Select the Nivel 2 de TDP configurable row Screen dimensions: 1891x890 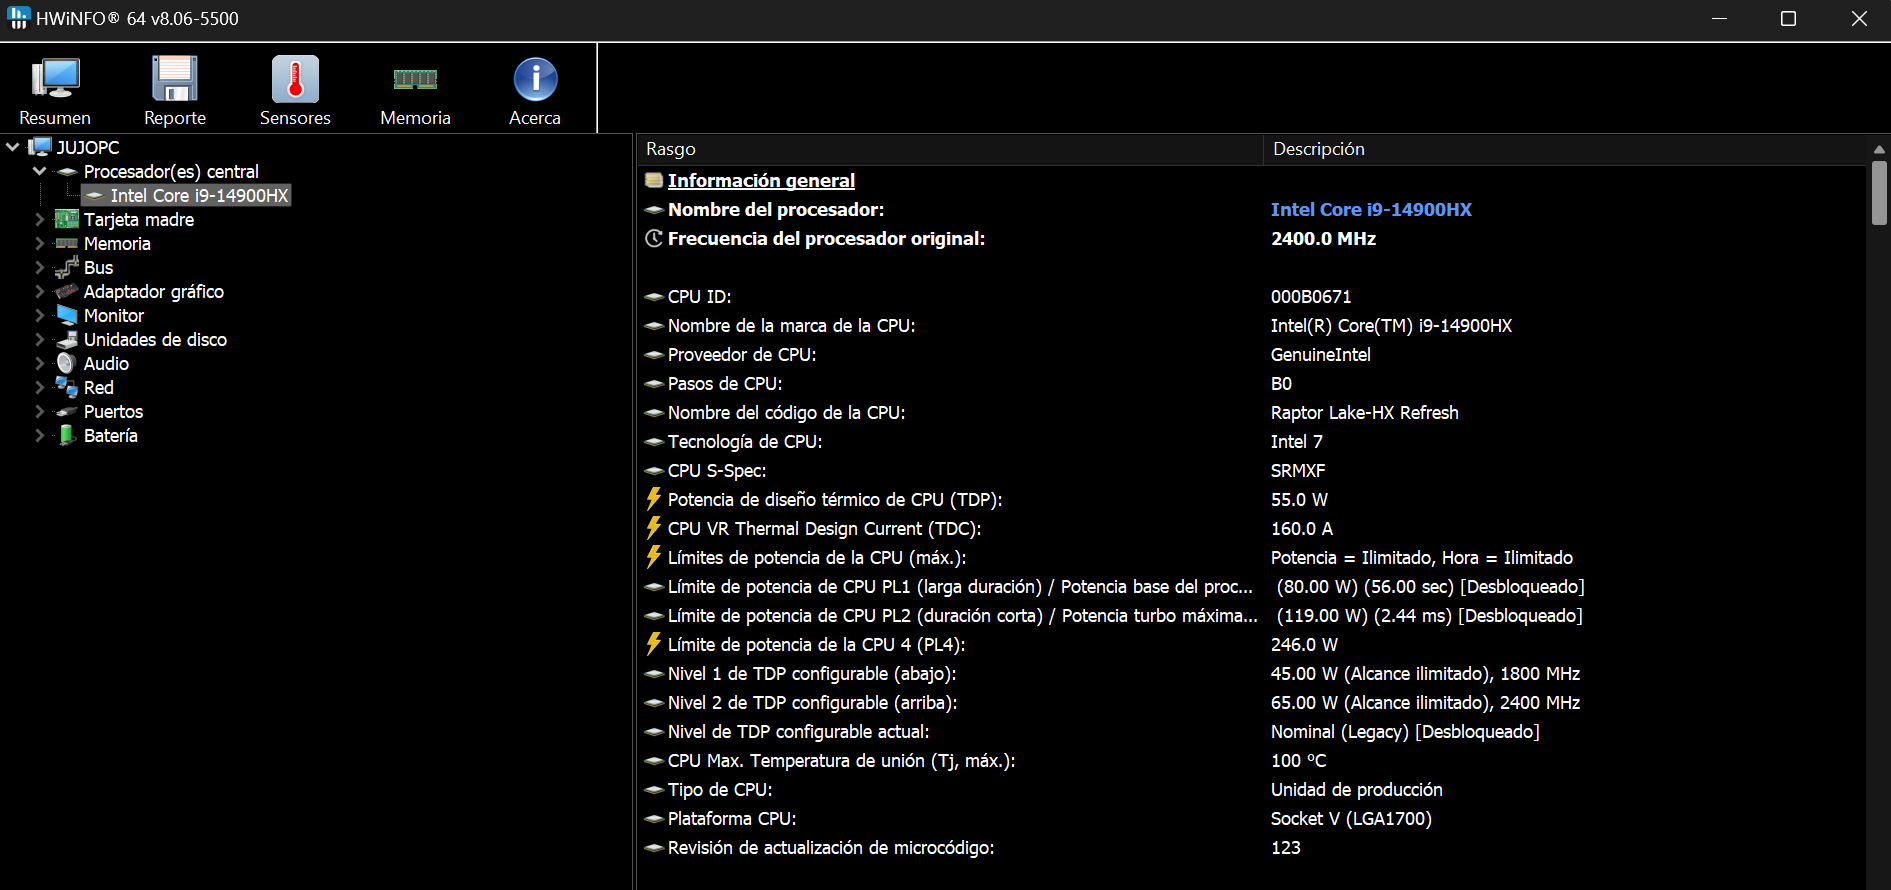(1252, 702)
